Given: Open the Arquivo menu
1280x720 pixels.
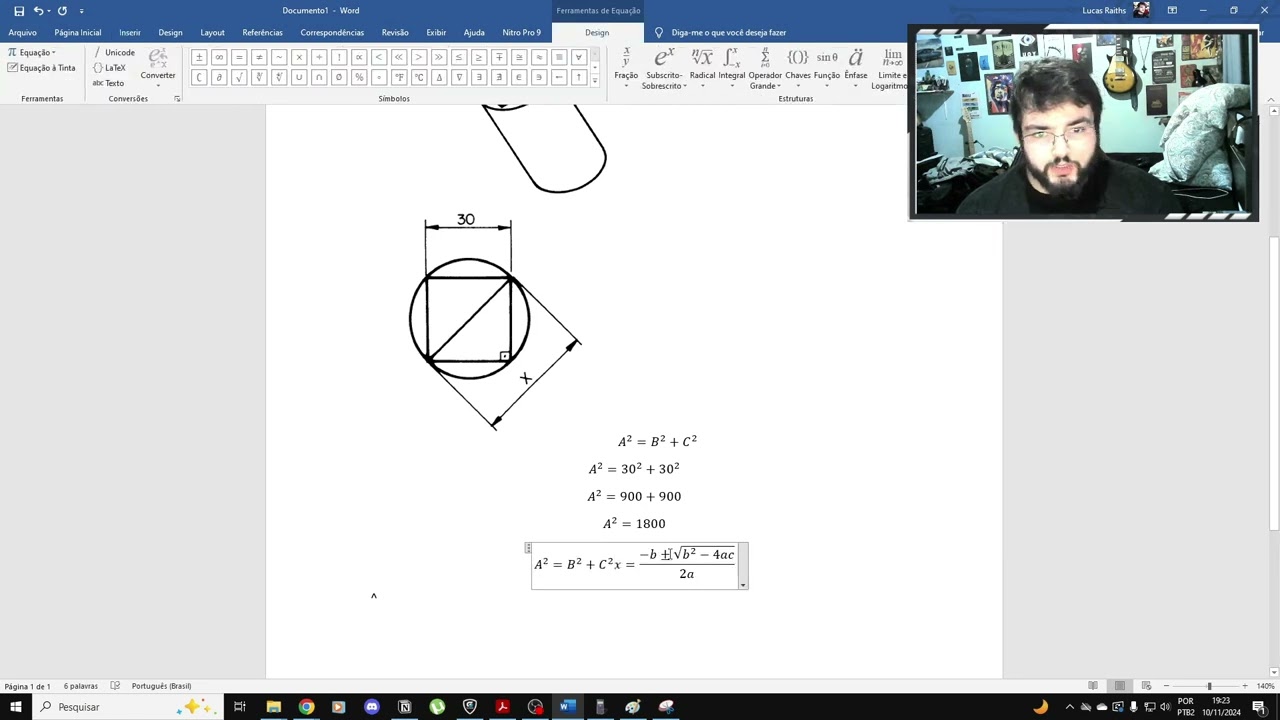Looking at the screenshot, I should (x=22, y=33).
